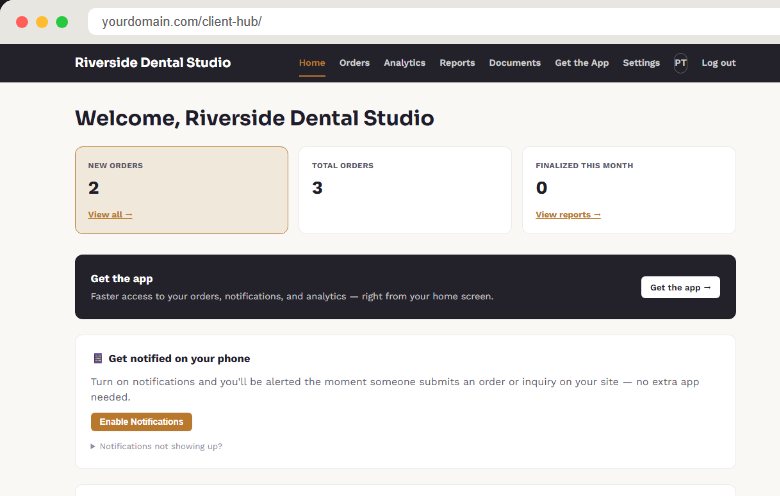The image size is (780, 496).
Task: Click the red close window button
Action: [x=22, y=22]
